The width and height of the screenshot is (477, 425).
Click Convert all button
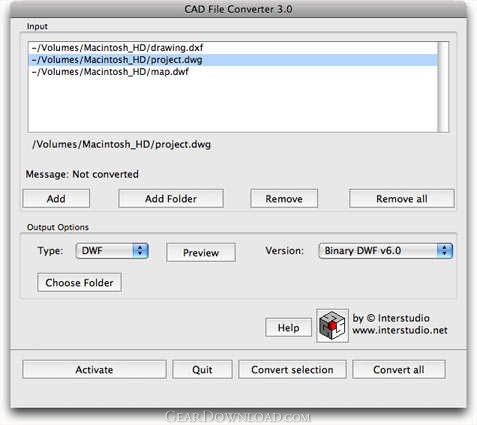[399, 370]
